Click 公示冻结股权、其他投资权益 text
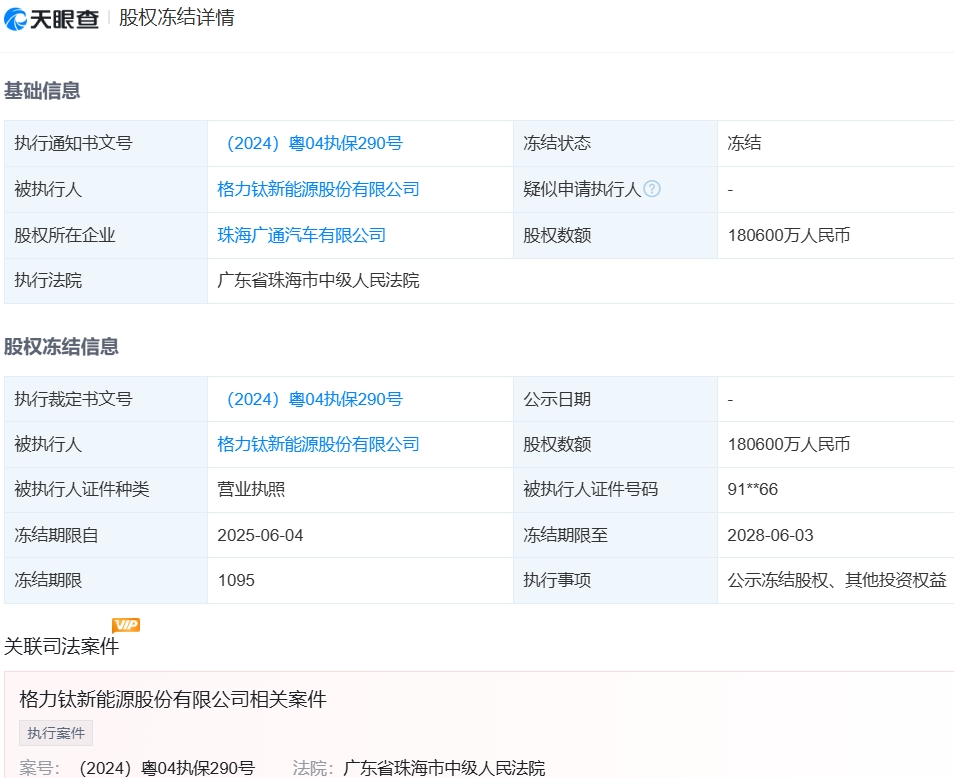The width and height of the screenshot is (954, 778). pos(837,580)
